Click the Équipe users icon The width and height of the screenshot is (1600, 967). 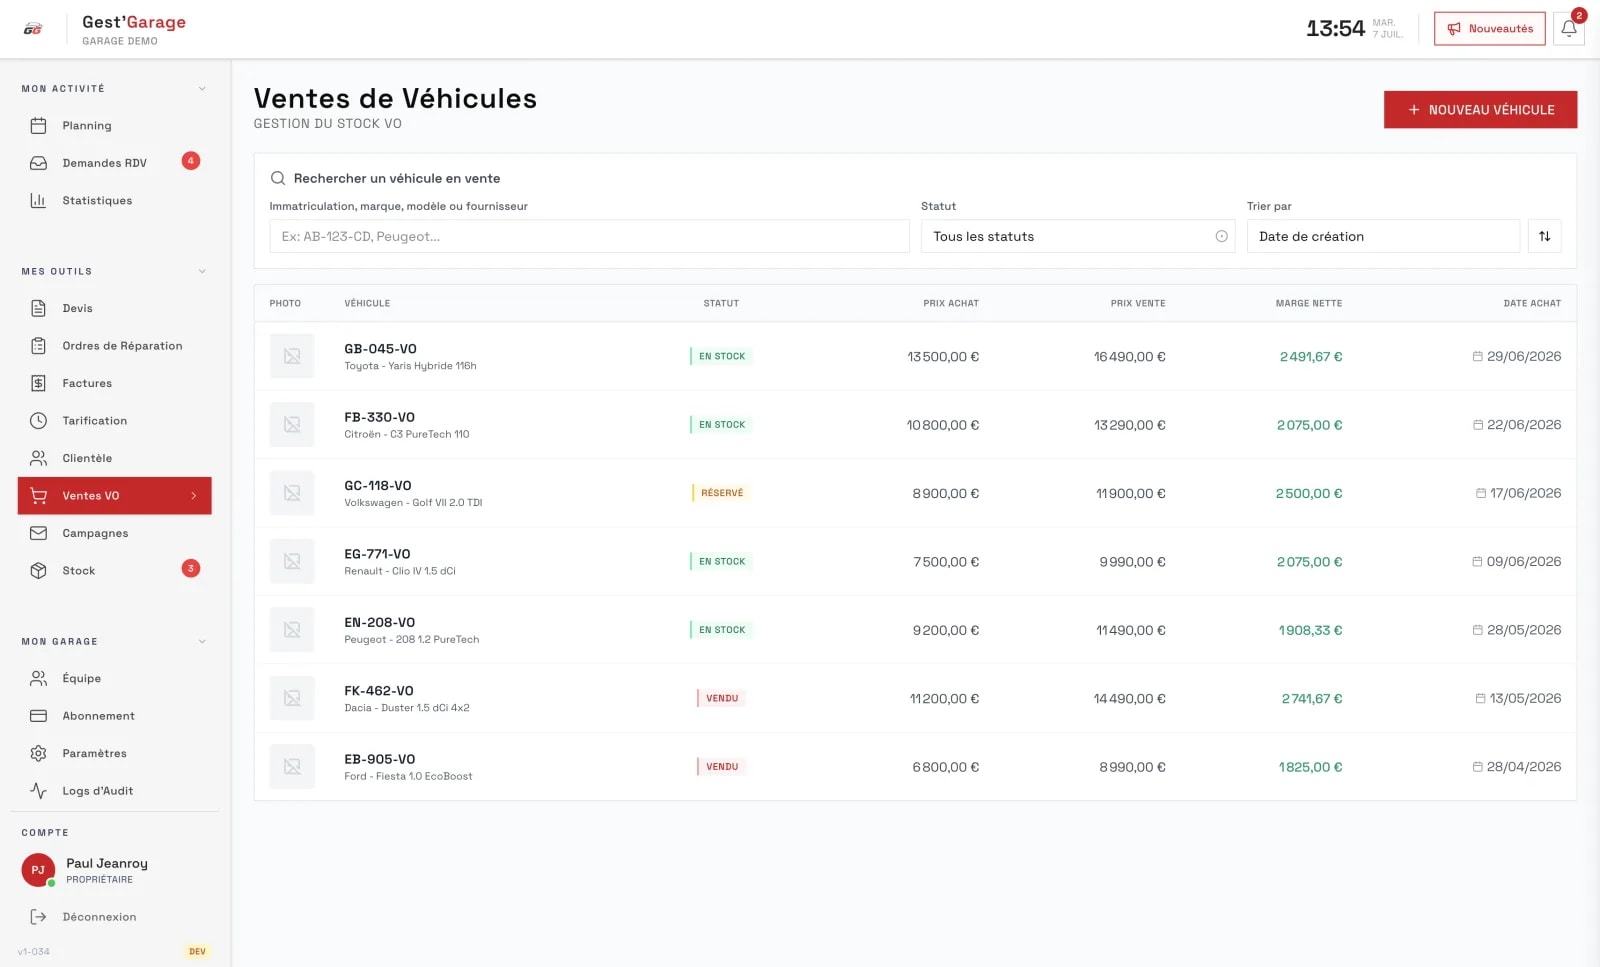point(38,679)
